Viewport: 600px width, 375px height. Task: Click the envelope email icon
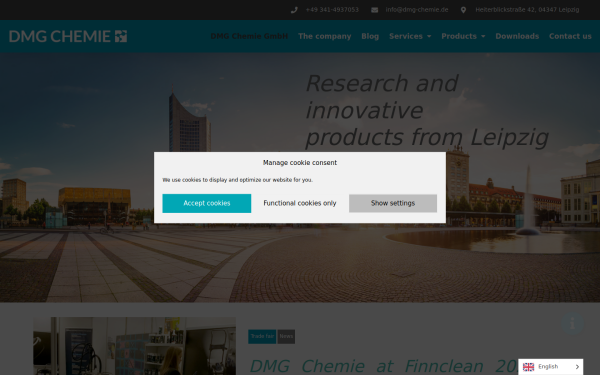(x=375, y=10)
